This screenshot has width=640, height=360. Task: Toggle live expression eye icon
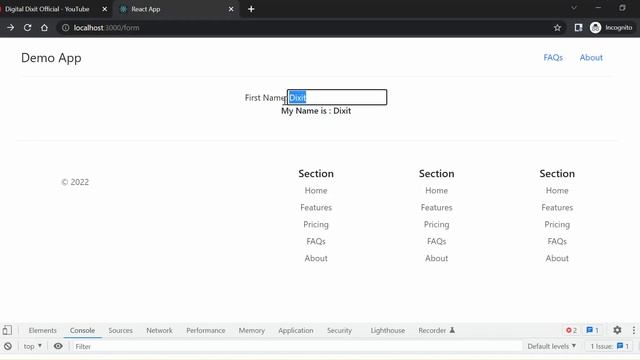pyautogui.click(x=58, y=346)
